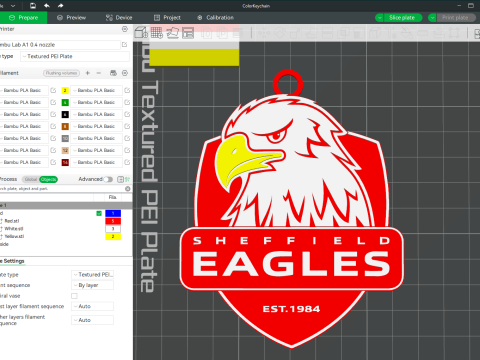
Task: Open the printer preset dropdown
Action: [59, 45]
